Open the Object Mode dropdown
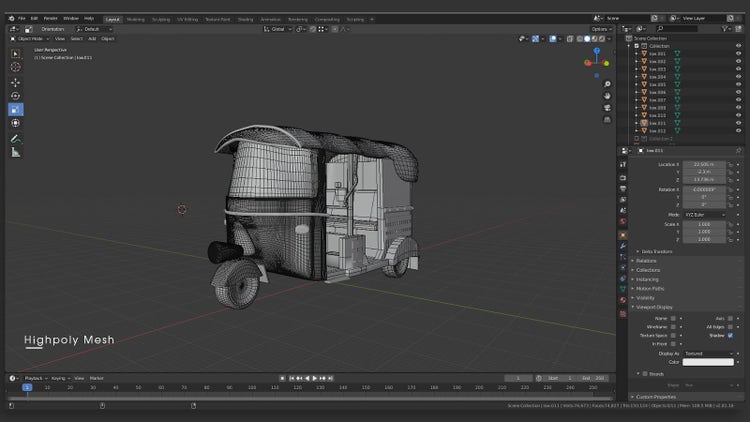This screenshot has height=422, width=750. click(30, 39)
